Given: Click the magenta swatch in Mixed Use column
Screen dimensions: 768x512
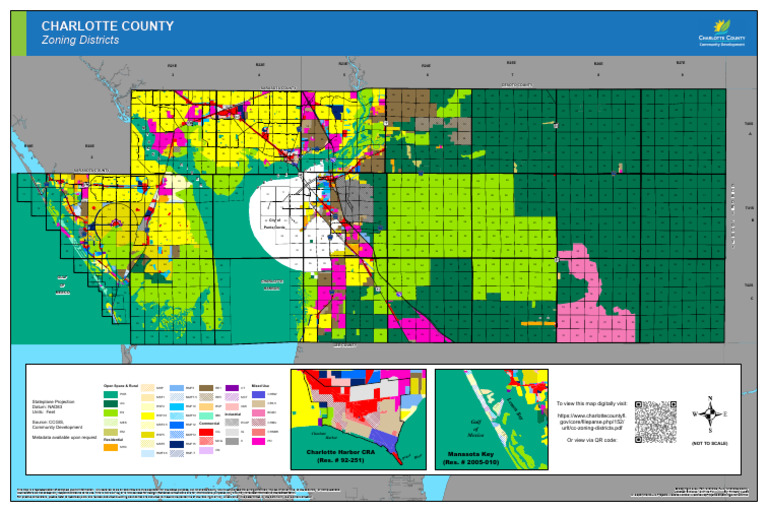Looking at the screenshot, I should (x=258, y=441).
